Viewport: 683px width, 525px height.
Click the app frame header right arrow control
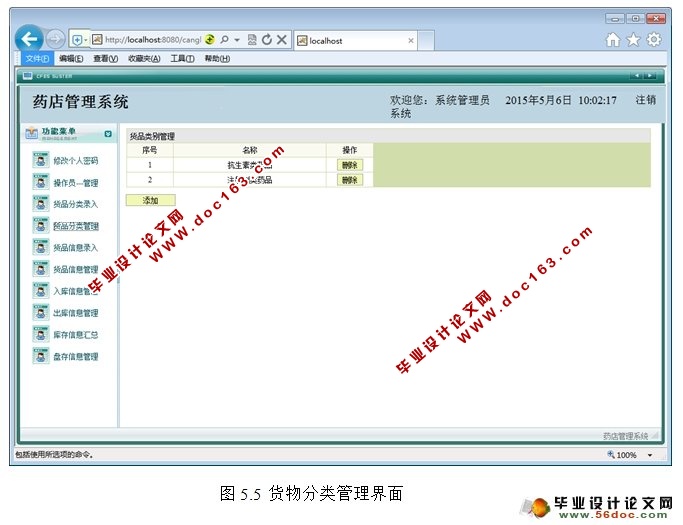tap(649, 76)
